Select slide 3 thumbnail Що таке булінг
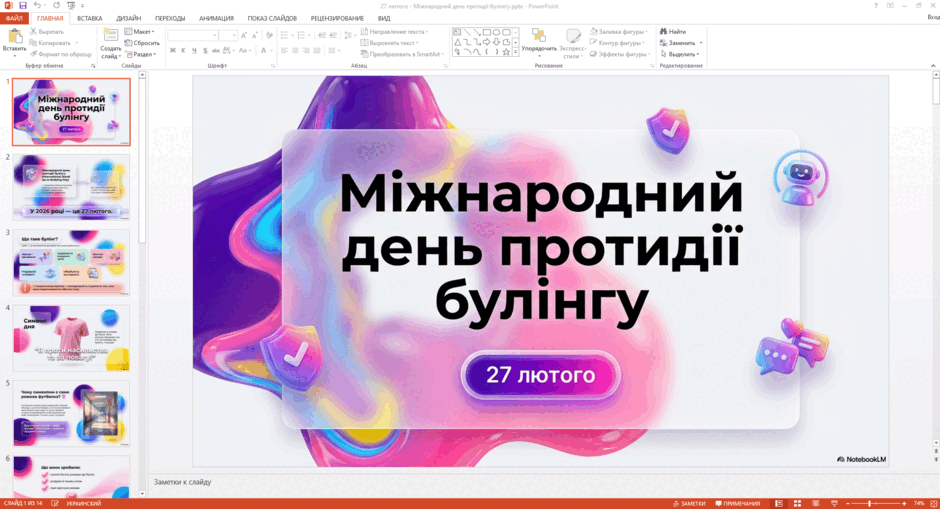Screen dimensions: 940x509 tap(71, 263)
